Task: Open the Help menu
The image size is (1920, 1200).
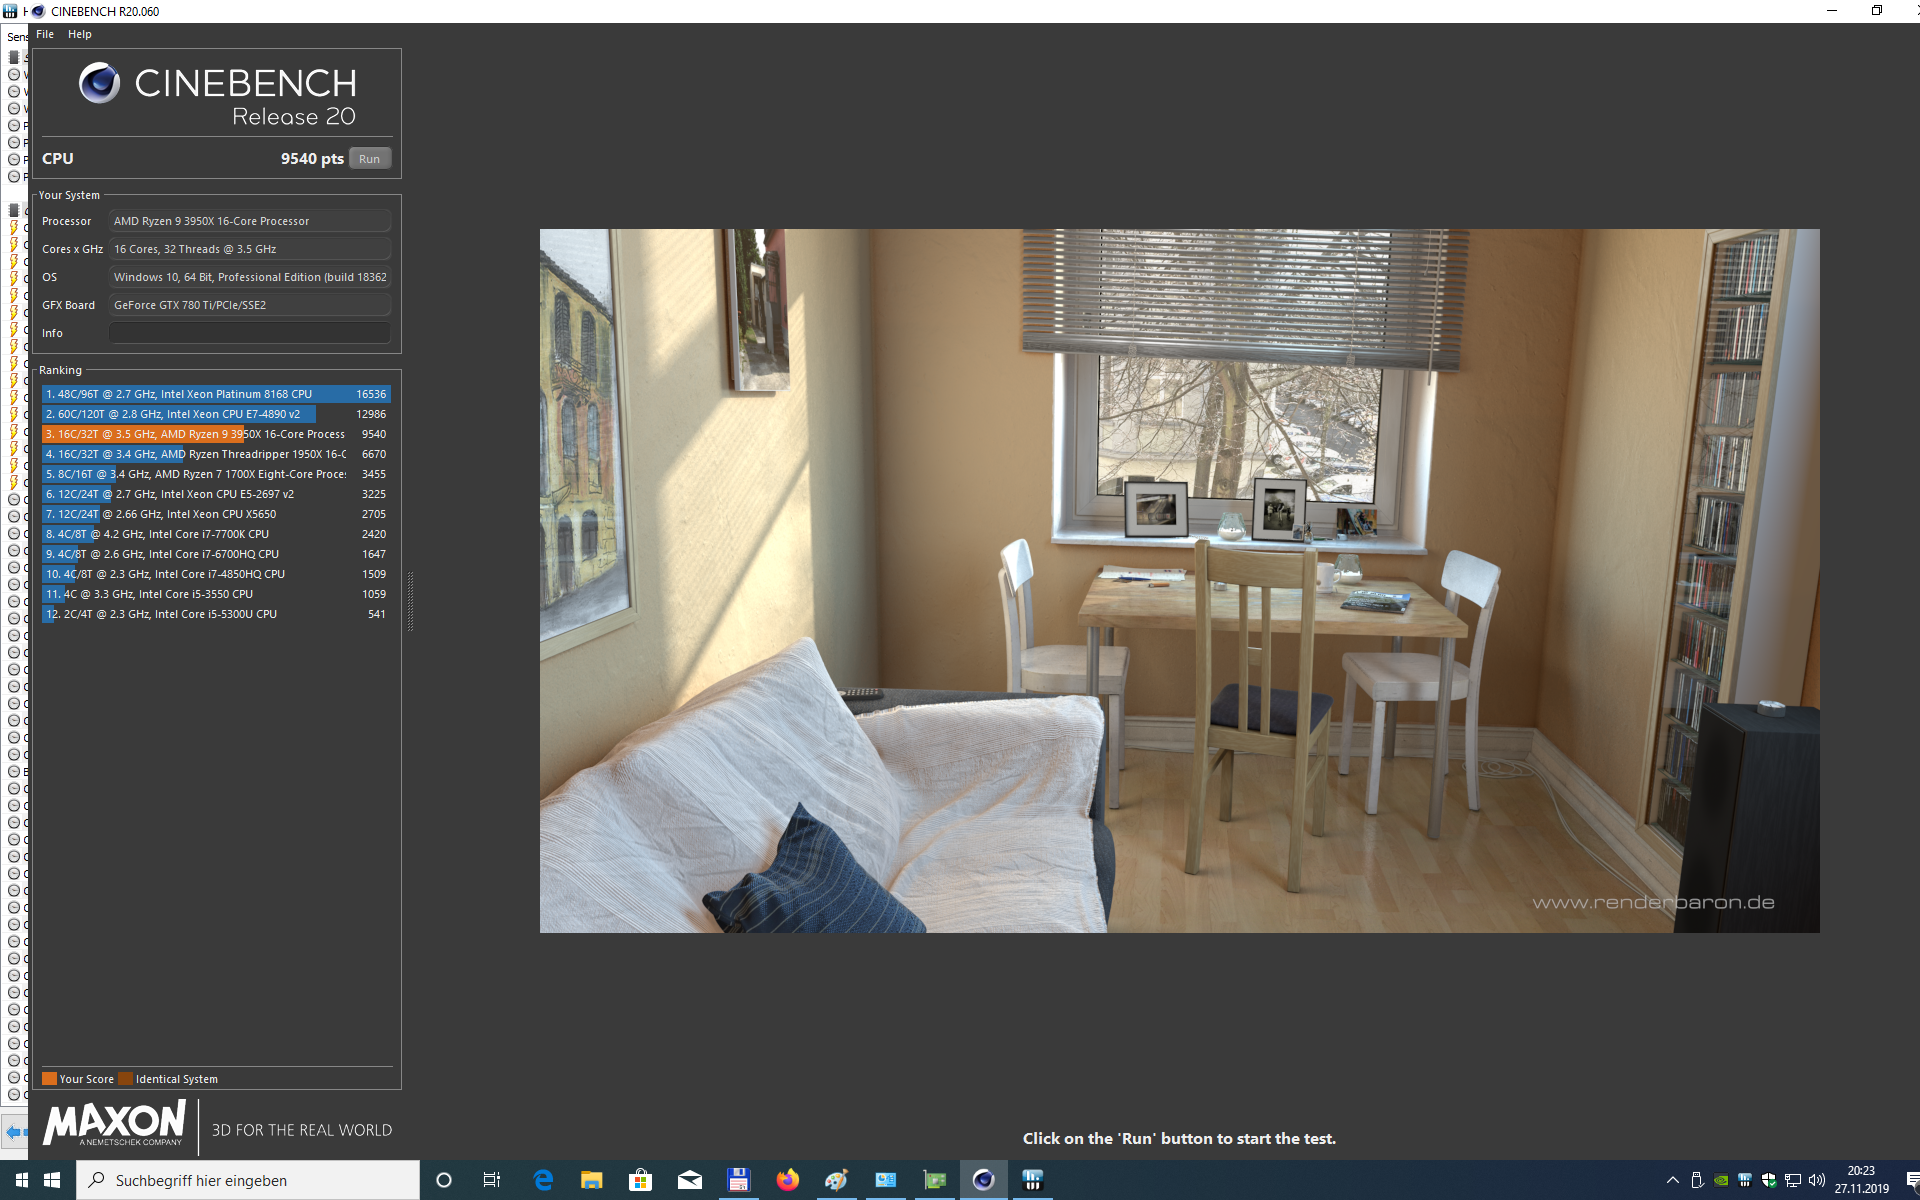Action: 80,34
